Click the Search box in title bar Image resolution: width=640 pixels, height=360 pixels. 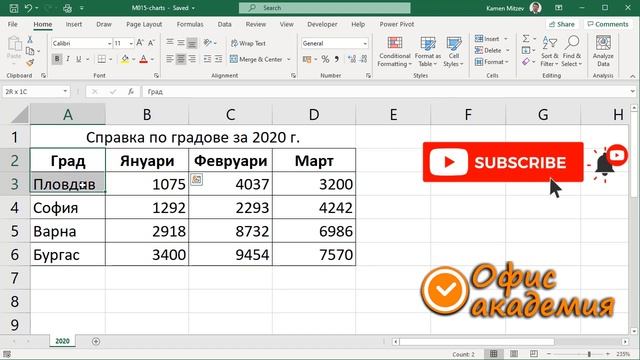click(324, 8)
